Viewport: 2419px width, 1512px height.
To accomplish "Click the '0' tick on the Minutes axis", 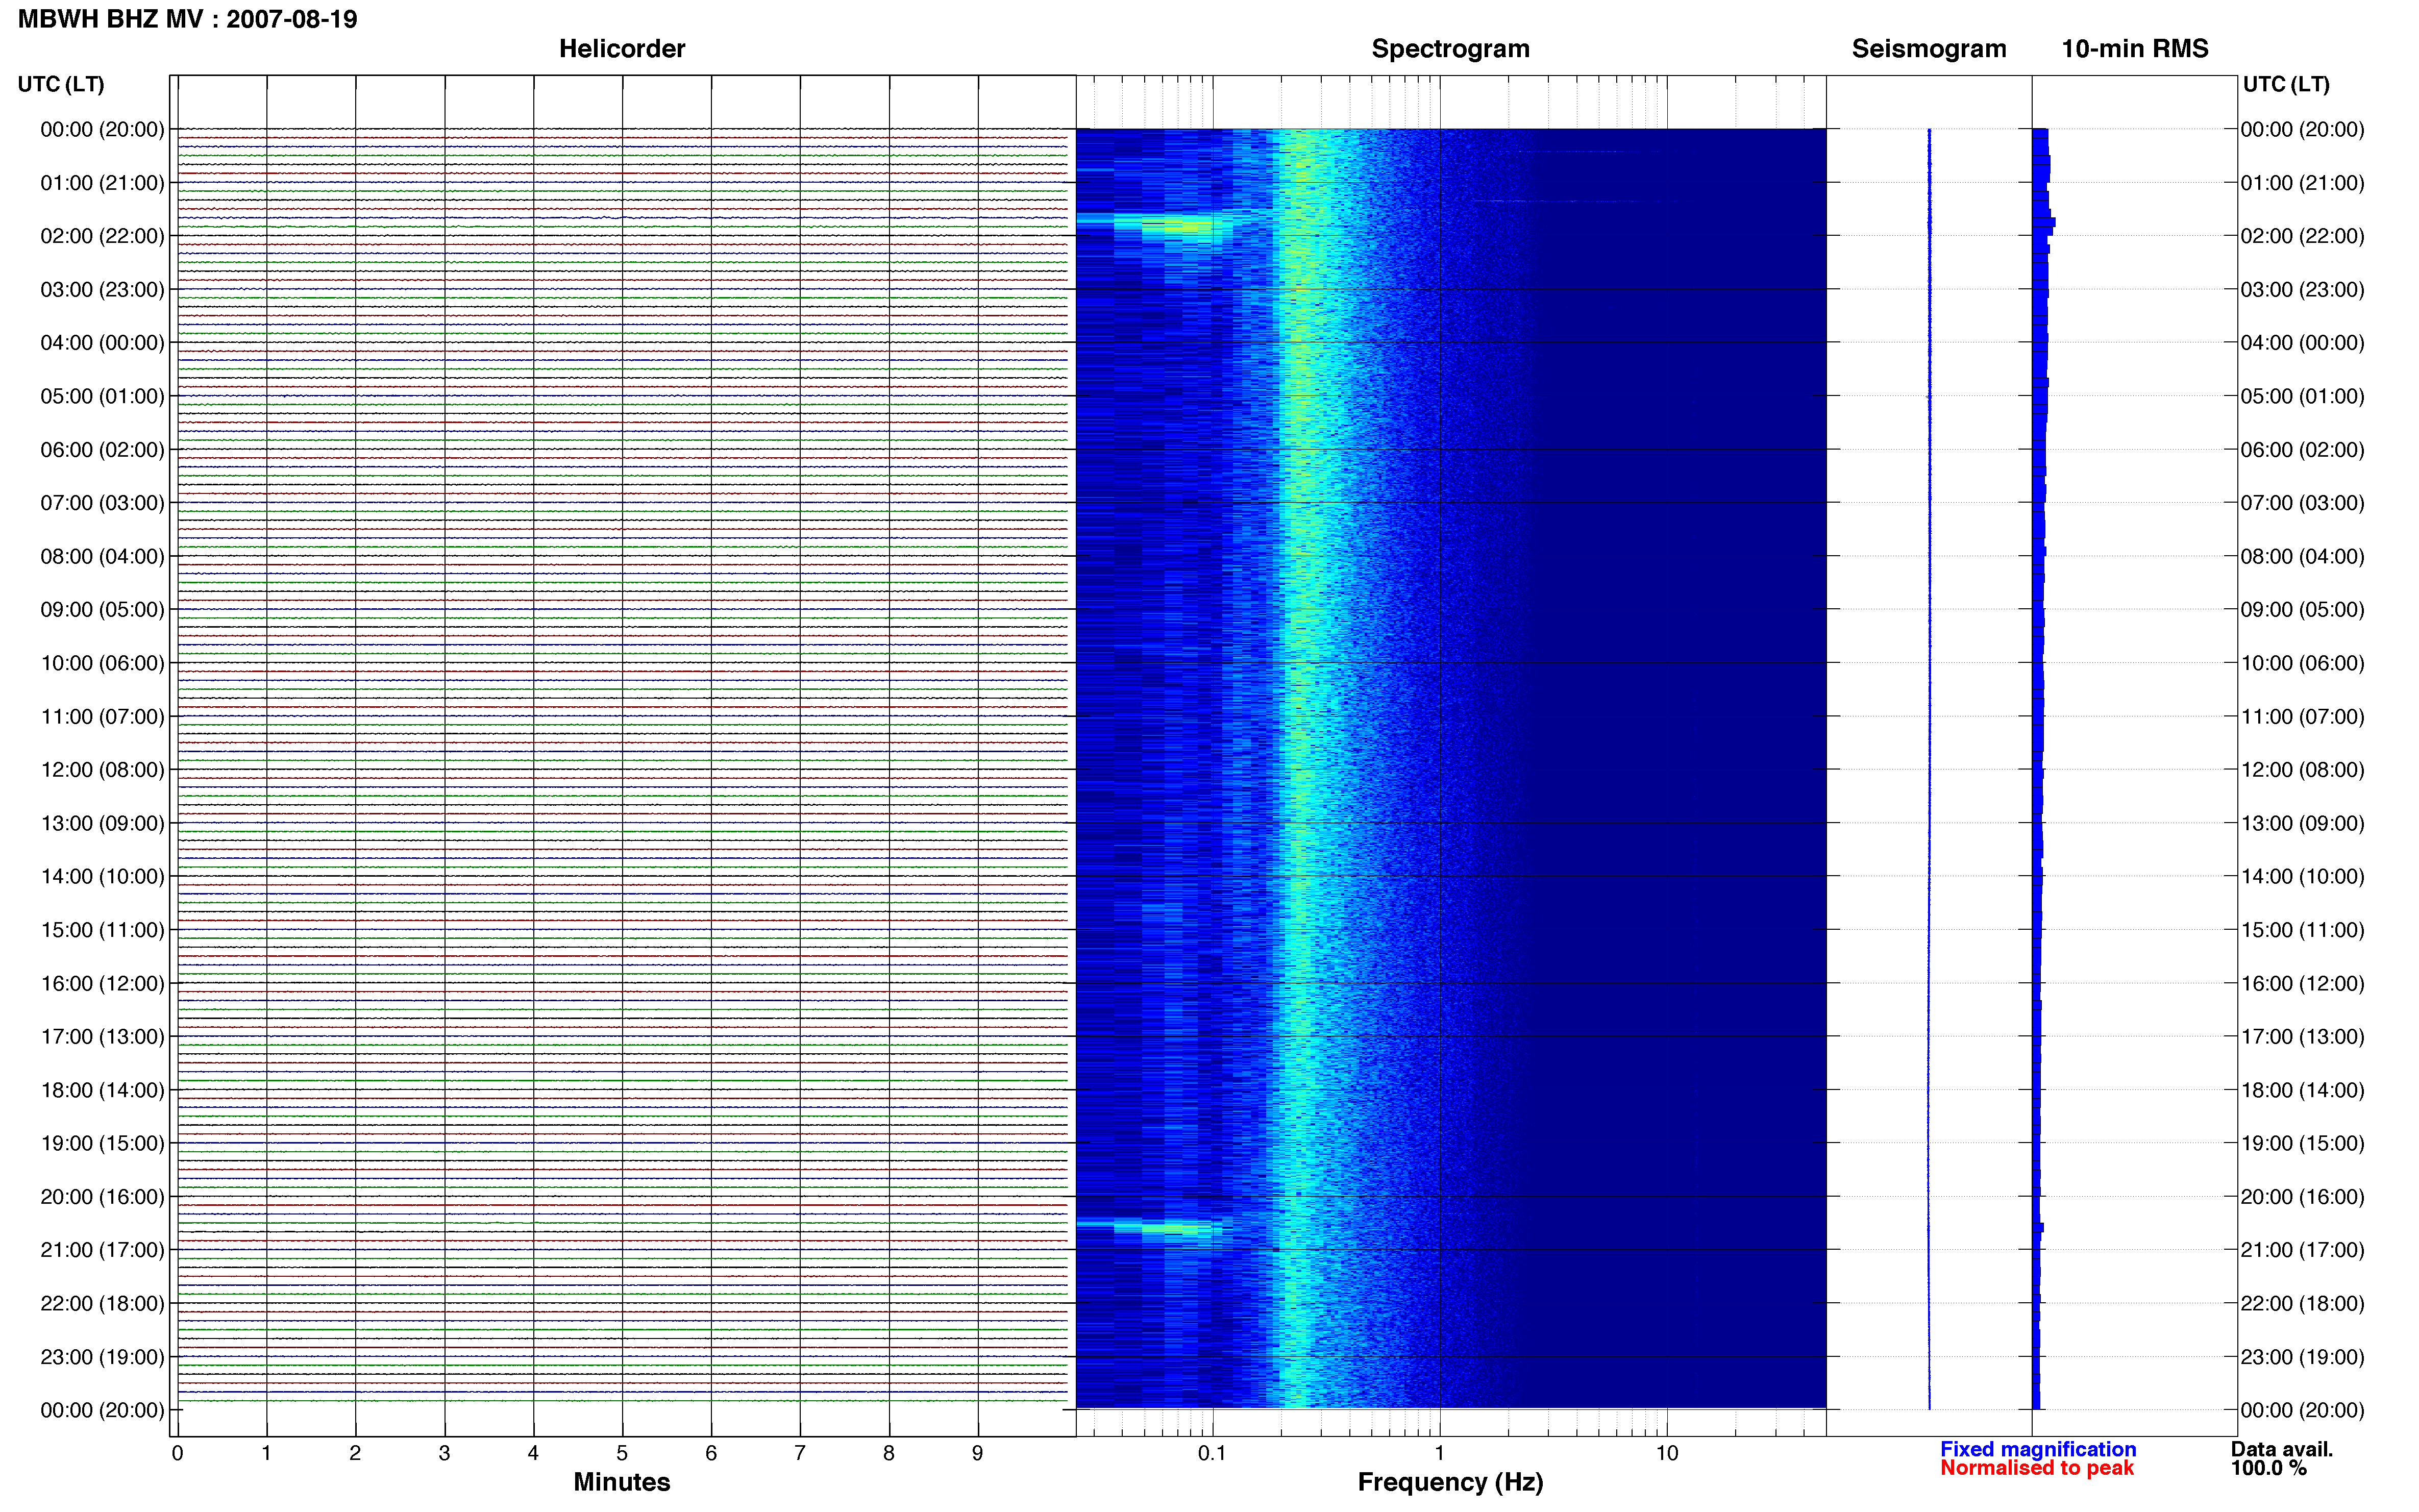I will (x=177, y=1453).
